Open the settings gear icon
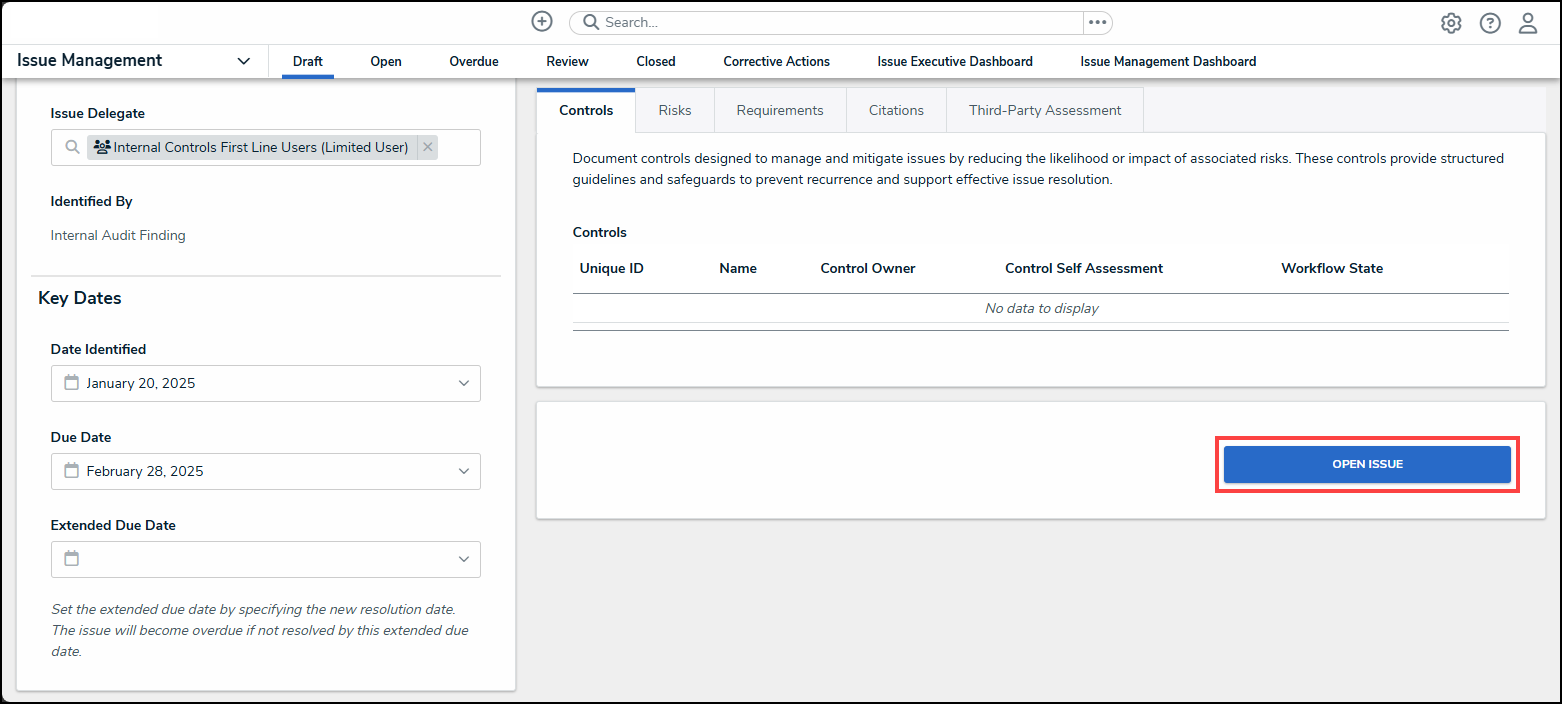 [x=1450, y=23]
